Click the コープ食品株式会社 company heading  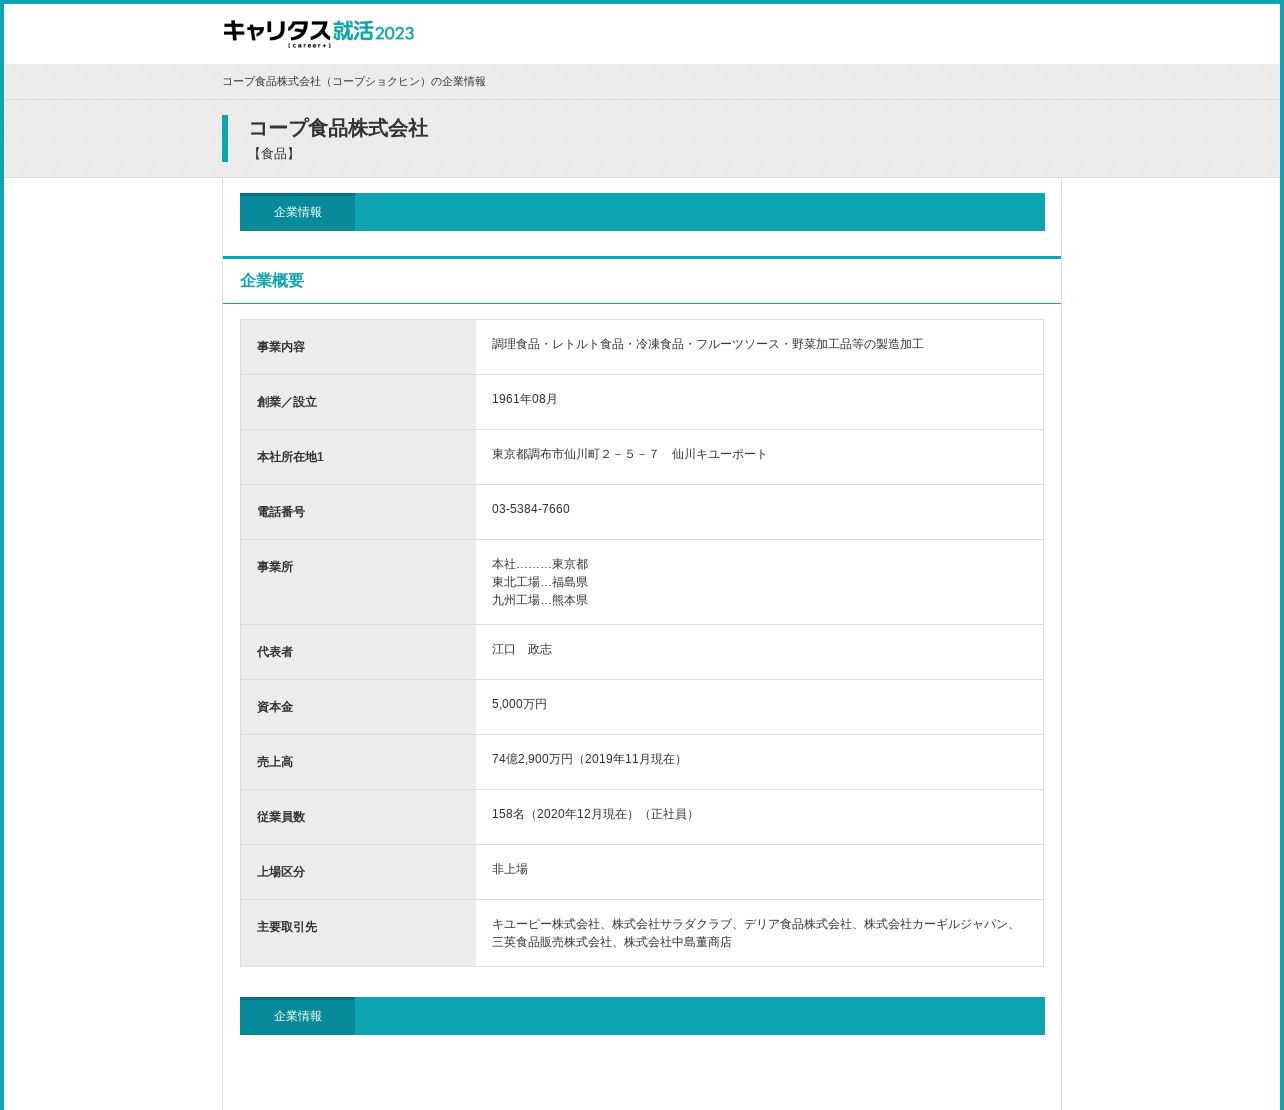tap(338, 128)
